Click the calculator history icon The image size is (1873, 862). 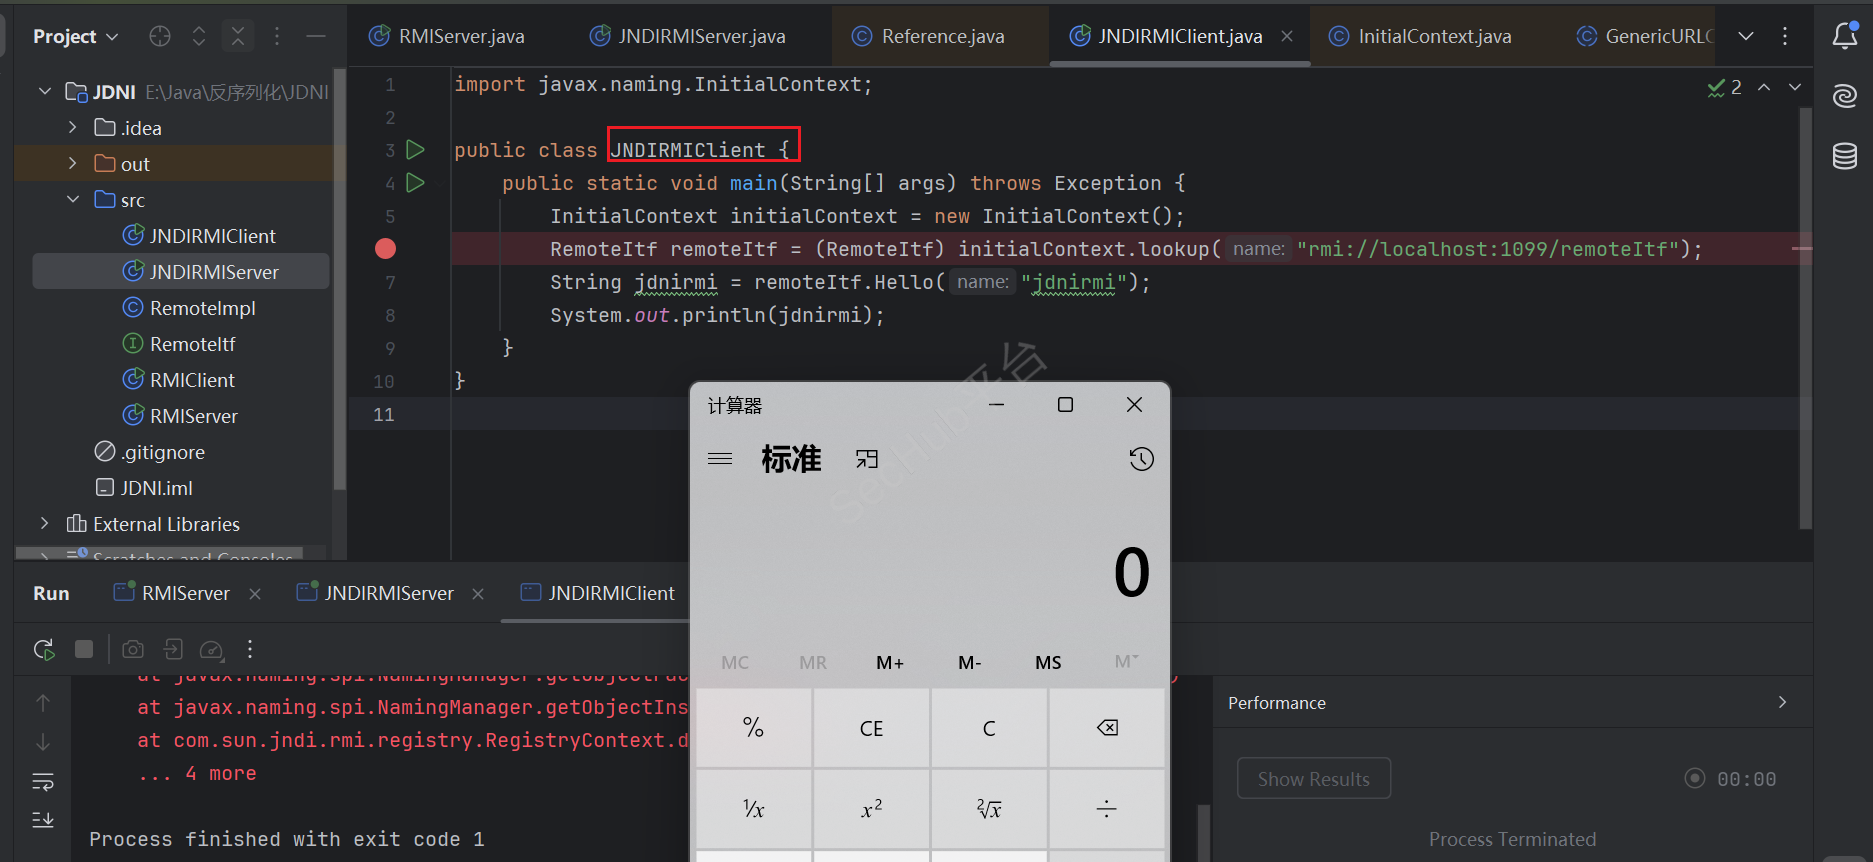pos(1141,459)
